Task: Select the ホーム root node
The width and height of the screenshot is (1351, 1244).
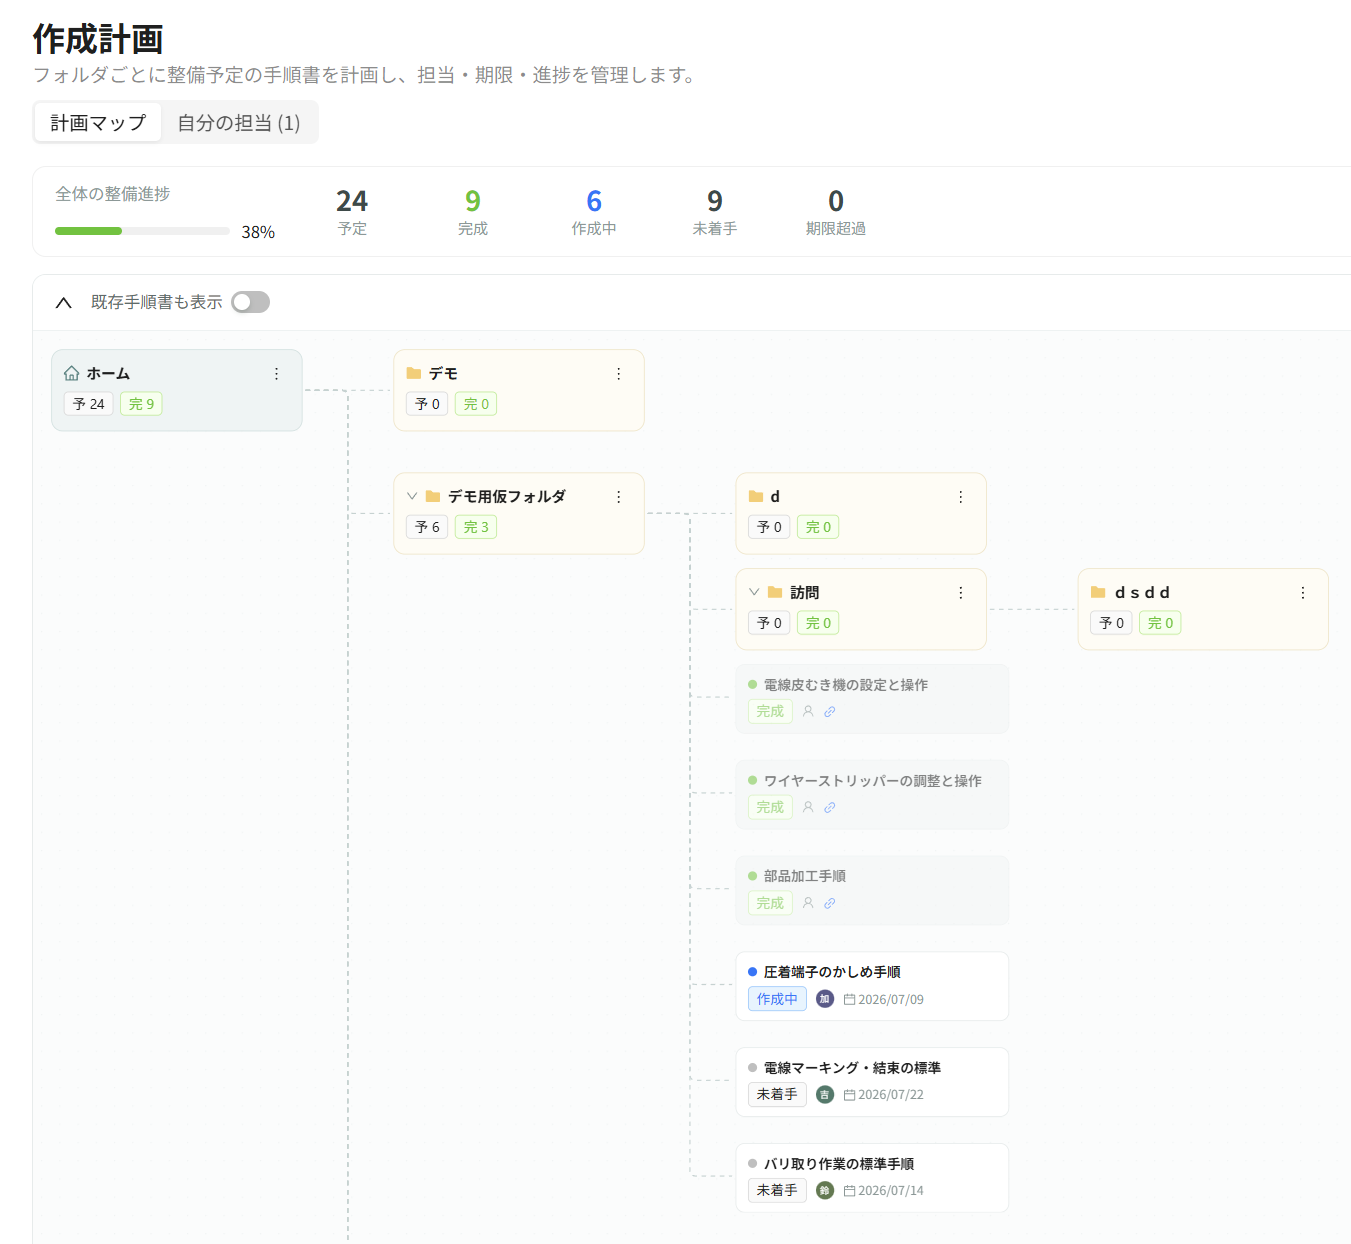Action: pos(177,390)
